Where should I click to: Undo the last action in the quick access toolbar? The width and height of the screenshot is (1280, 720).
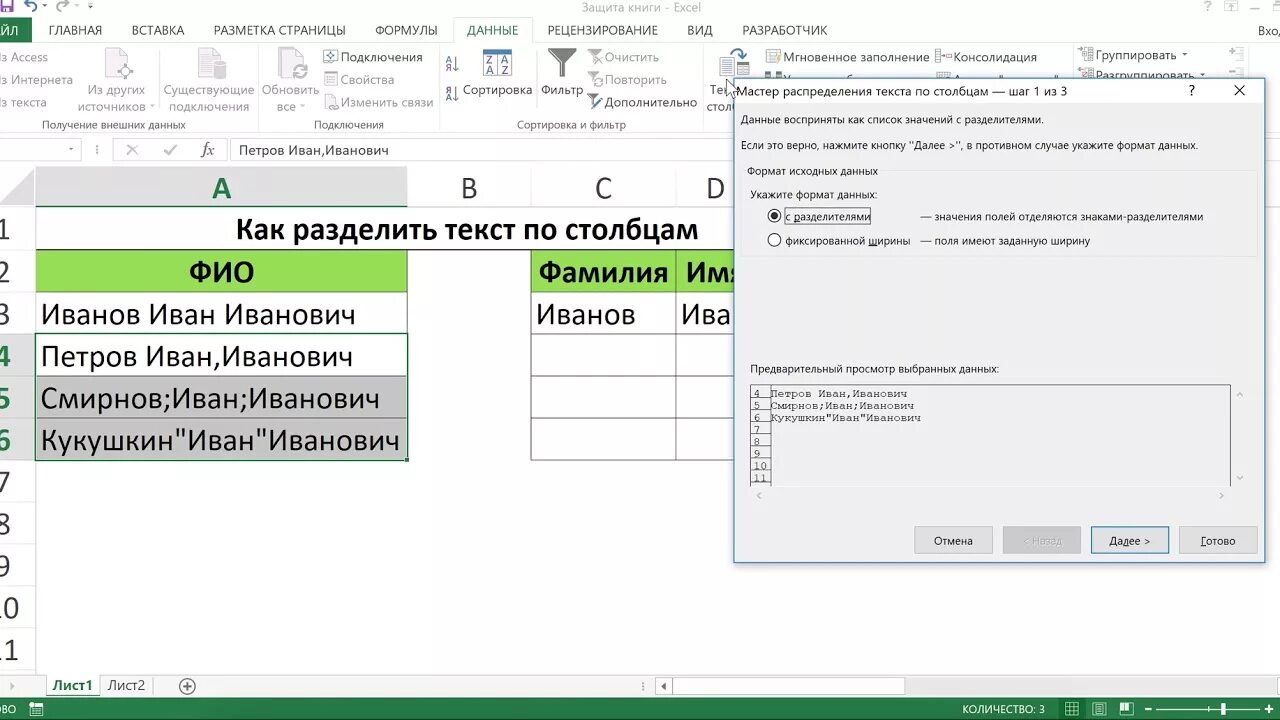click(30, 7)
